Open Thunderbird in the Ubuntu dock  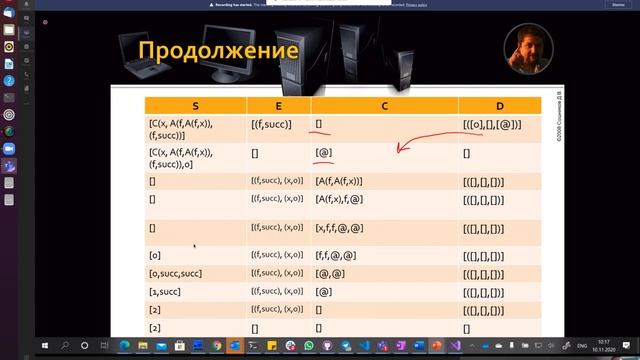(9, 13)
